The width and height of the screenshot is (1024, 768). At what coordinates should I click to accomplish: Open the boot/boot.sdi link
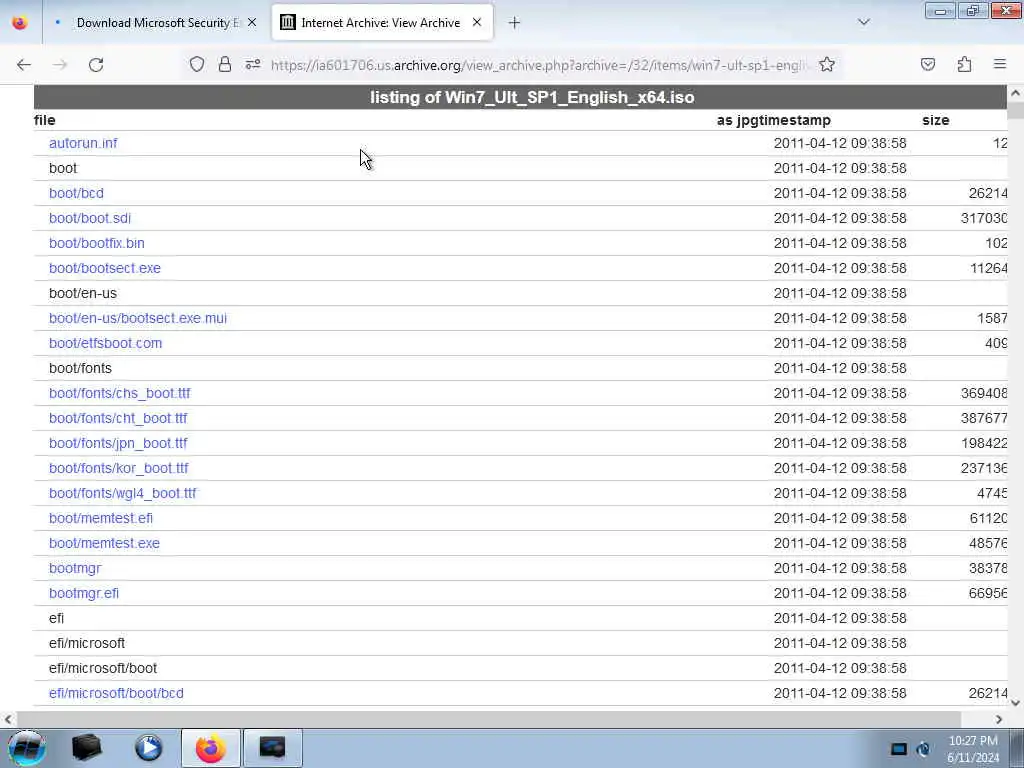point(90,218)
